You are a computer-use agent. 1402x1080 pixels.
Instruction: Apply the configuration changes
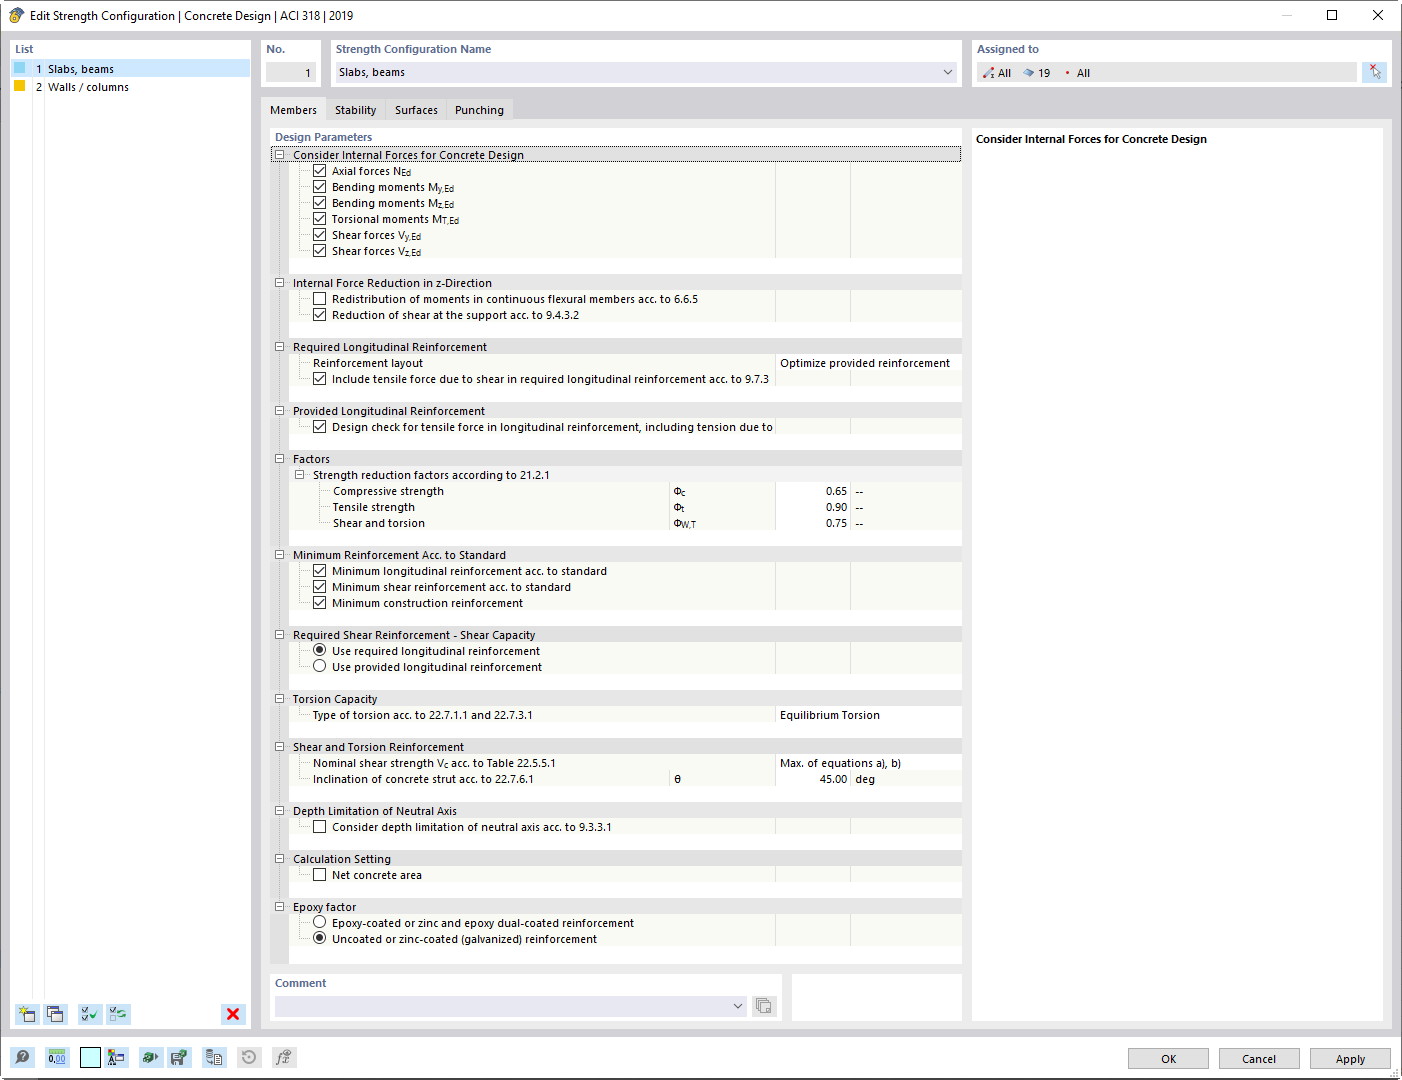1350,1058
